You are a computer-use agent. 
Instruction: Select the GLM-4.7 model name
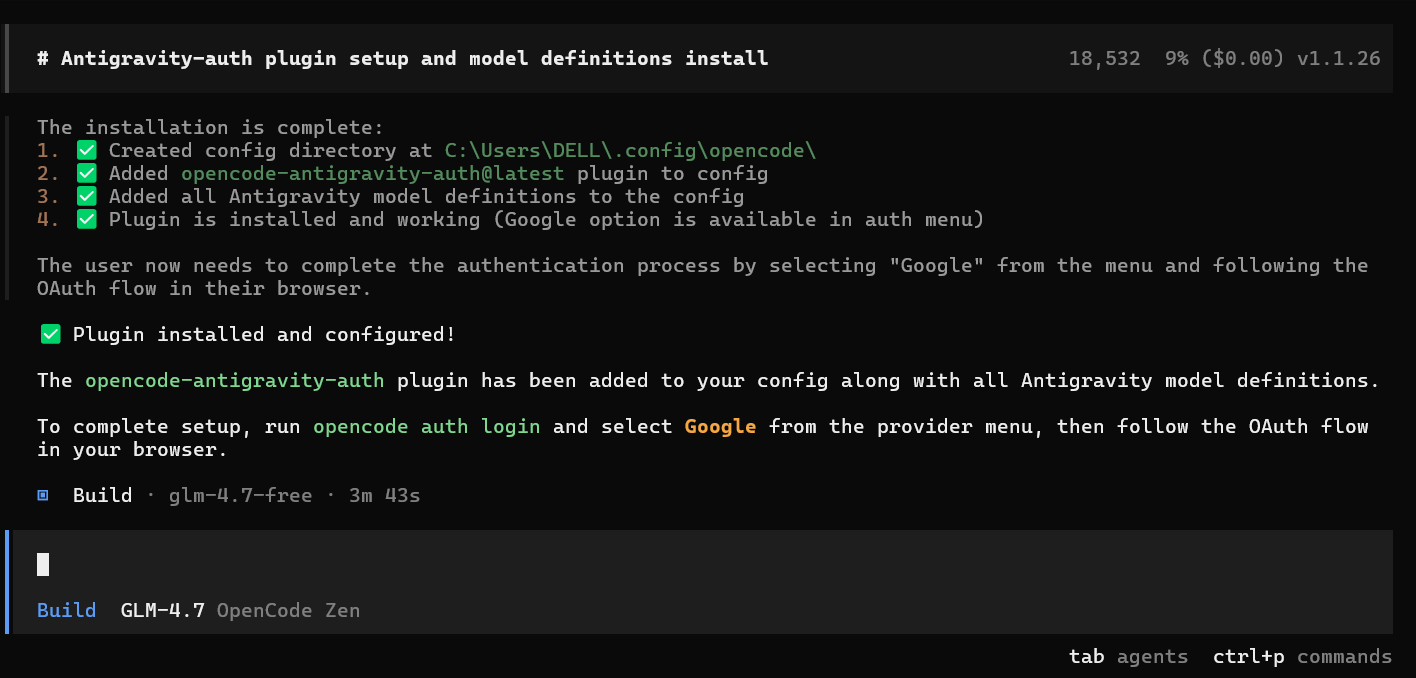163,610
